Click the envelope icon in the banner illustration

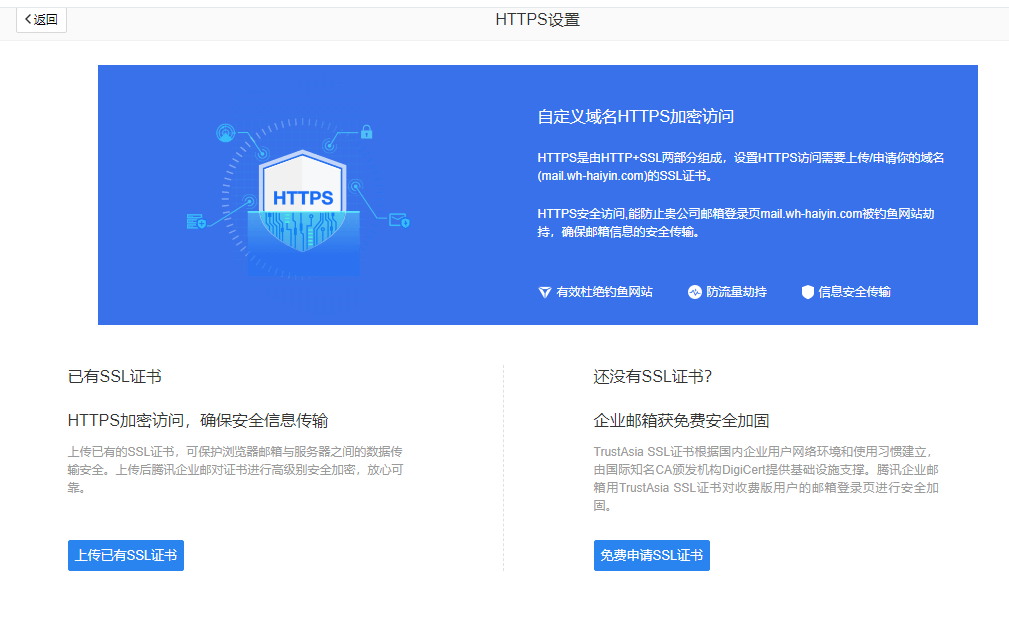[396, 220]
